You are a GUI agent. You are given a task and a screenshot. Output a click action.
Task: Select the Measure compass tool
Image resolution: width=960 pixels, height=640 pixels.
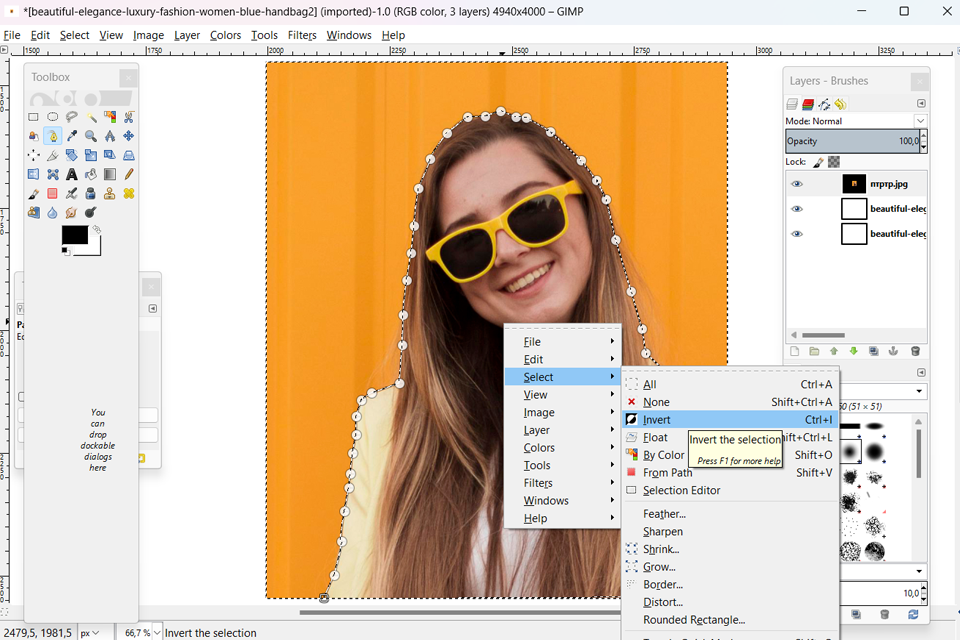(x=110, y=136)
